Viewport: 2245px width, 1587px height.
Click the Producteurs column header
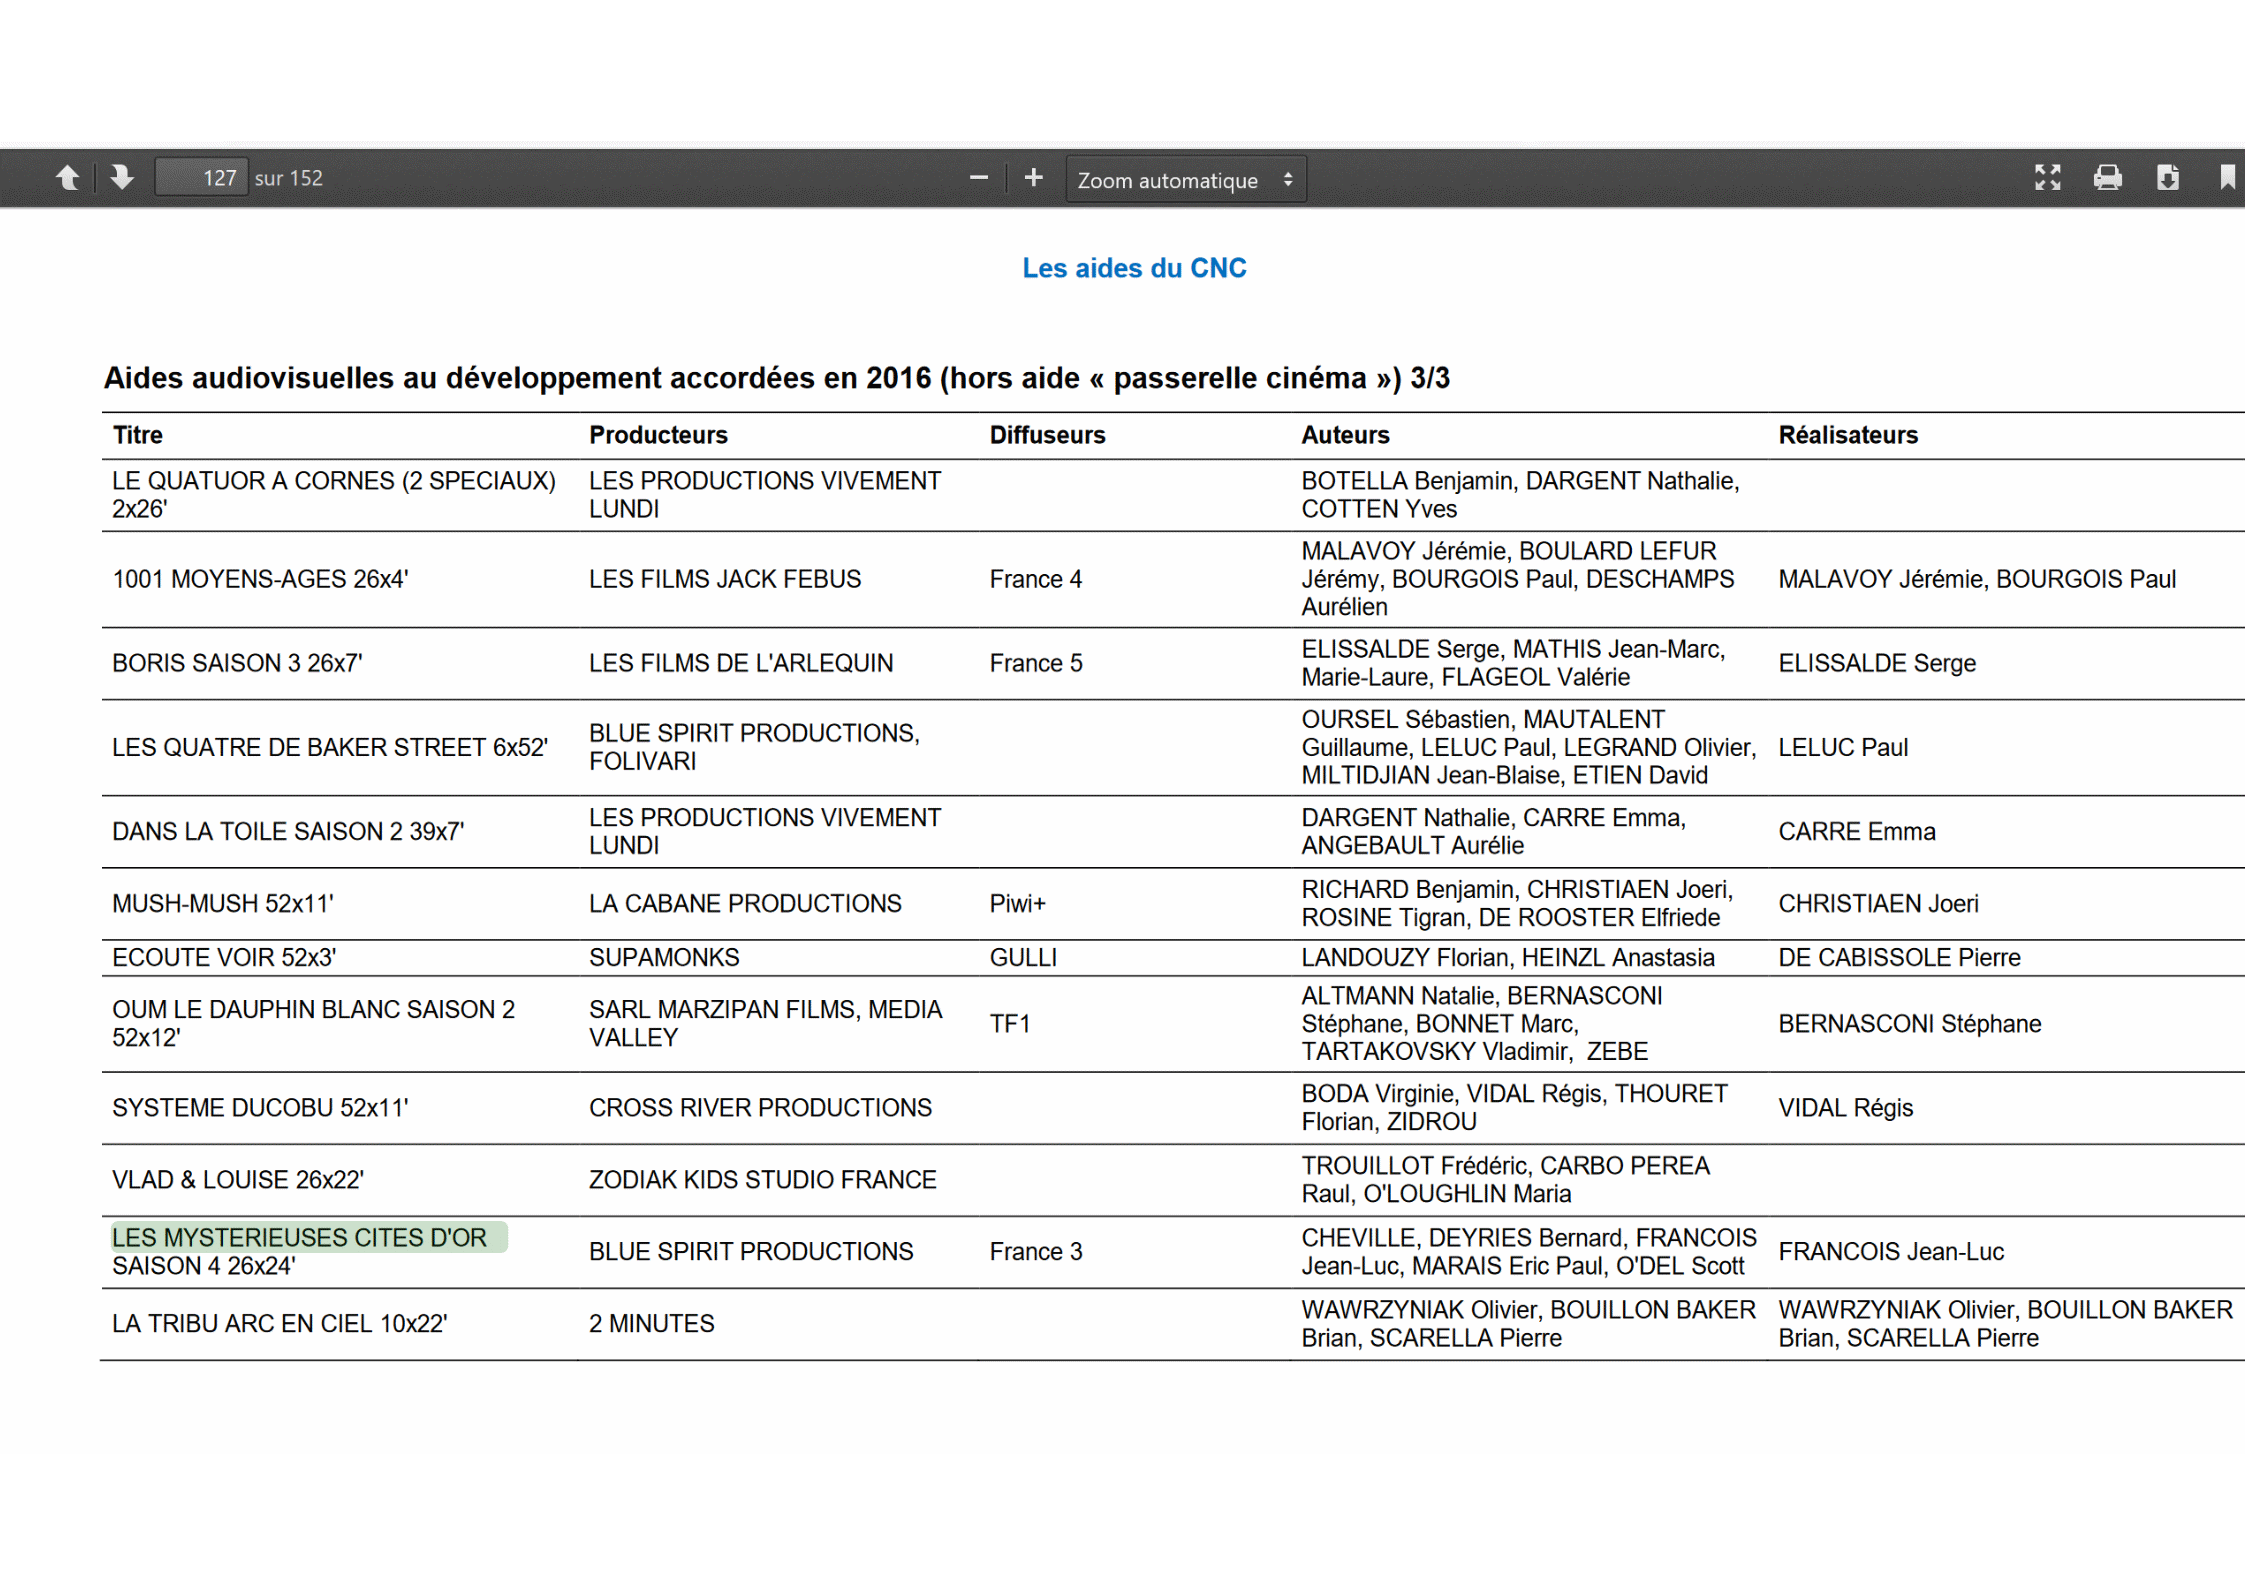point(658,435)
